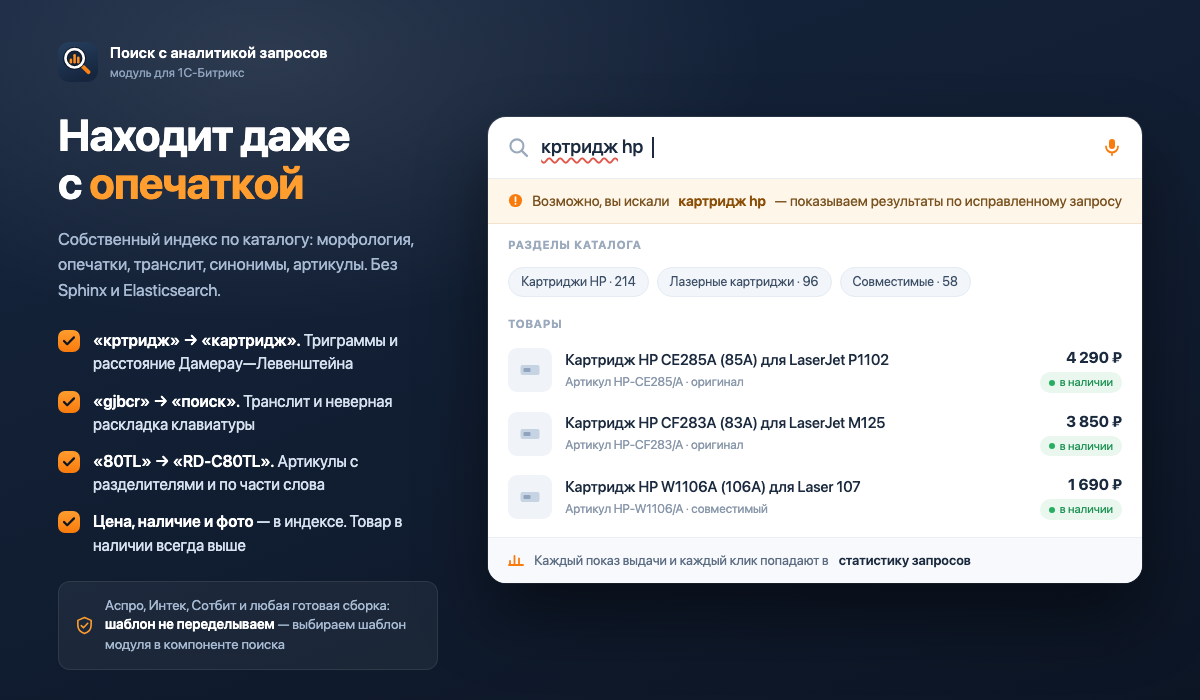Toggle checkbox next to «gjbcr» → «поиск»
Screen dimensions: 1200x700
69,402
